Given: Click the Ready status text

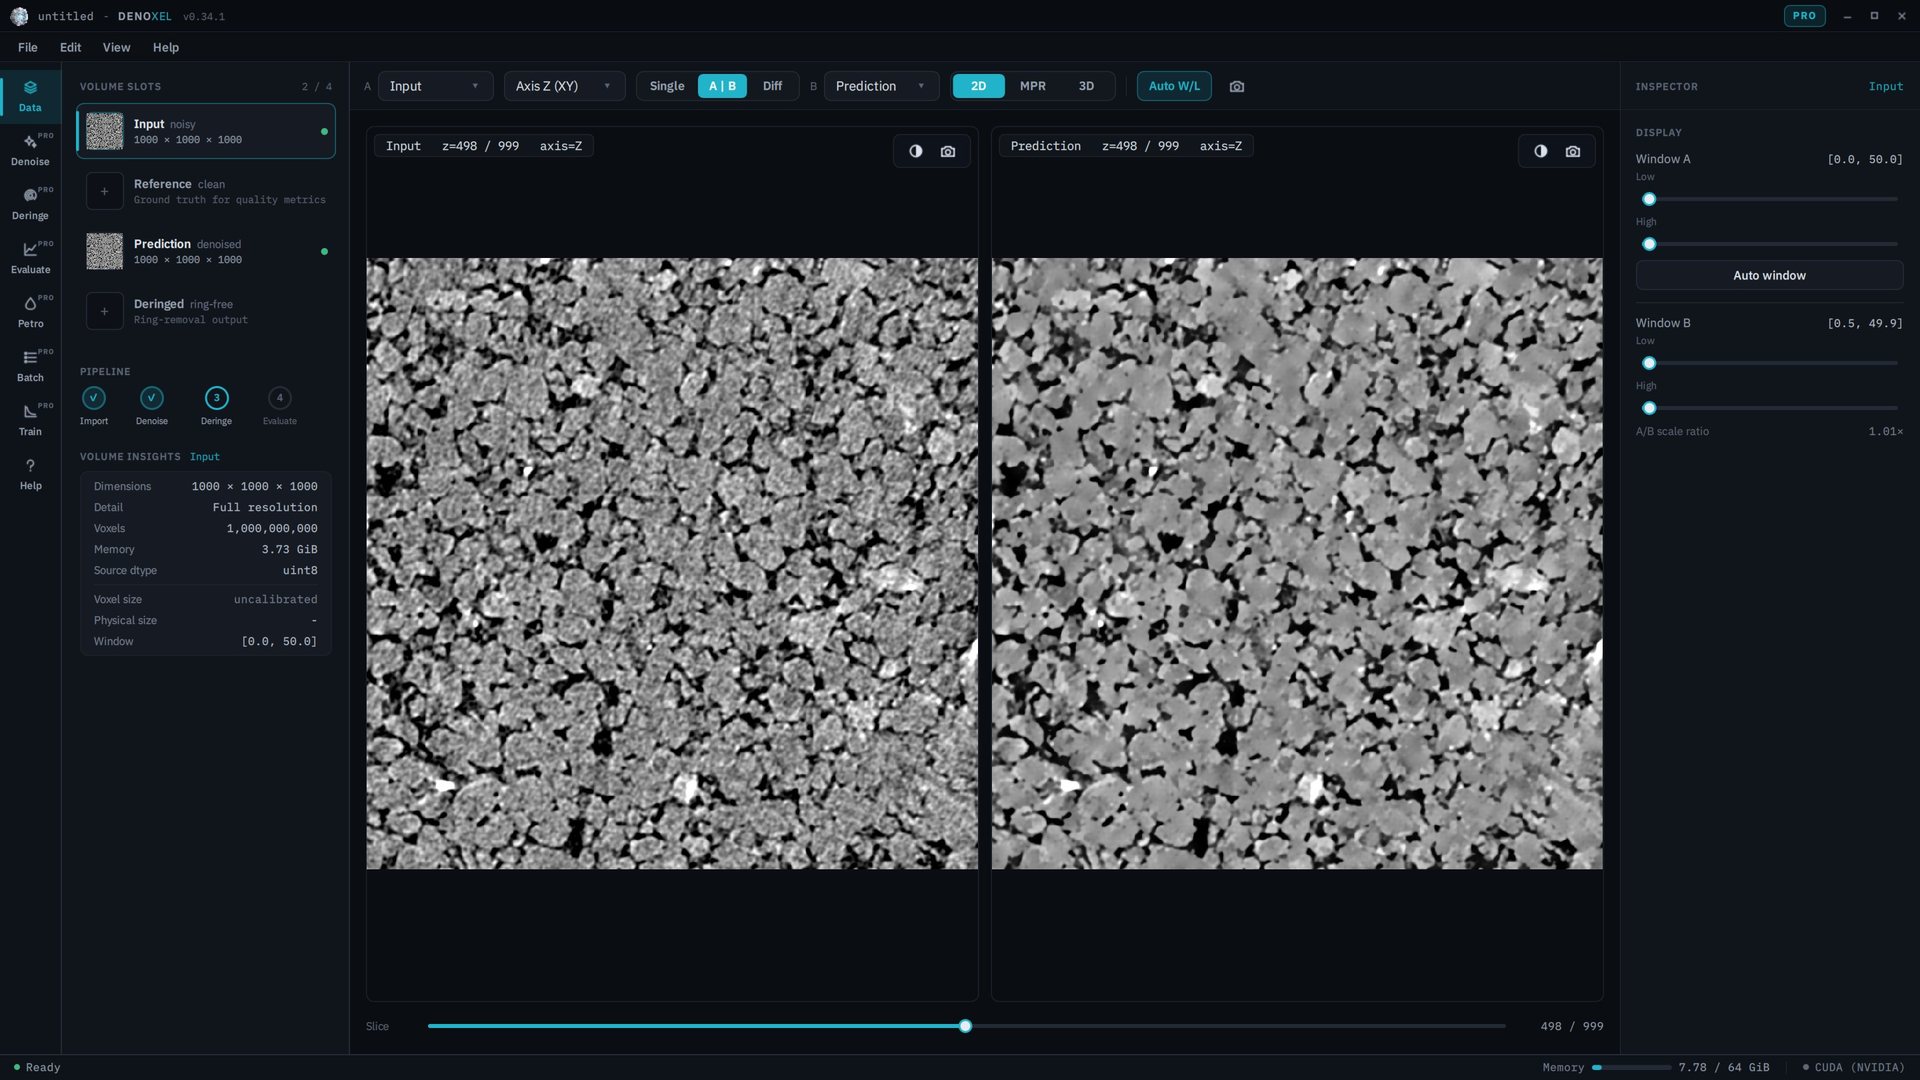Looking at the screenshot, I should pyautogui.click(x=43, y=1068).
